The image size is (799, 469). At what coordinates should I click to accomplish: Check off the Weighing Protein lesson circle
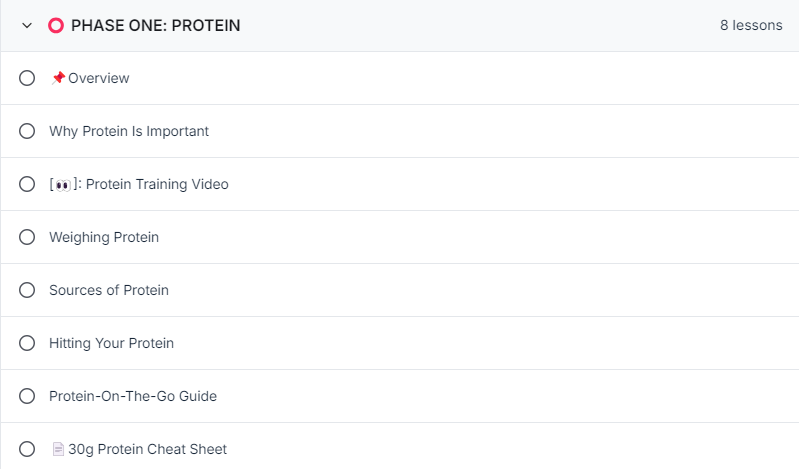27,237
